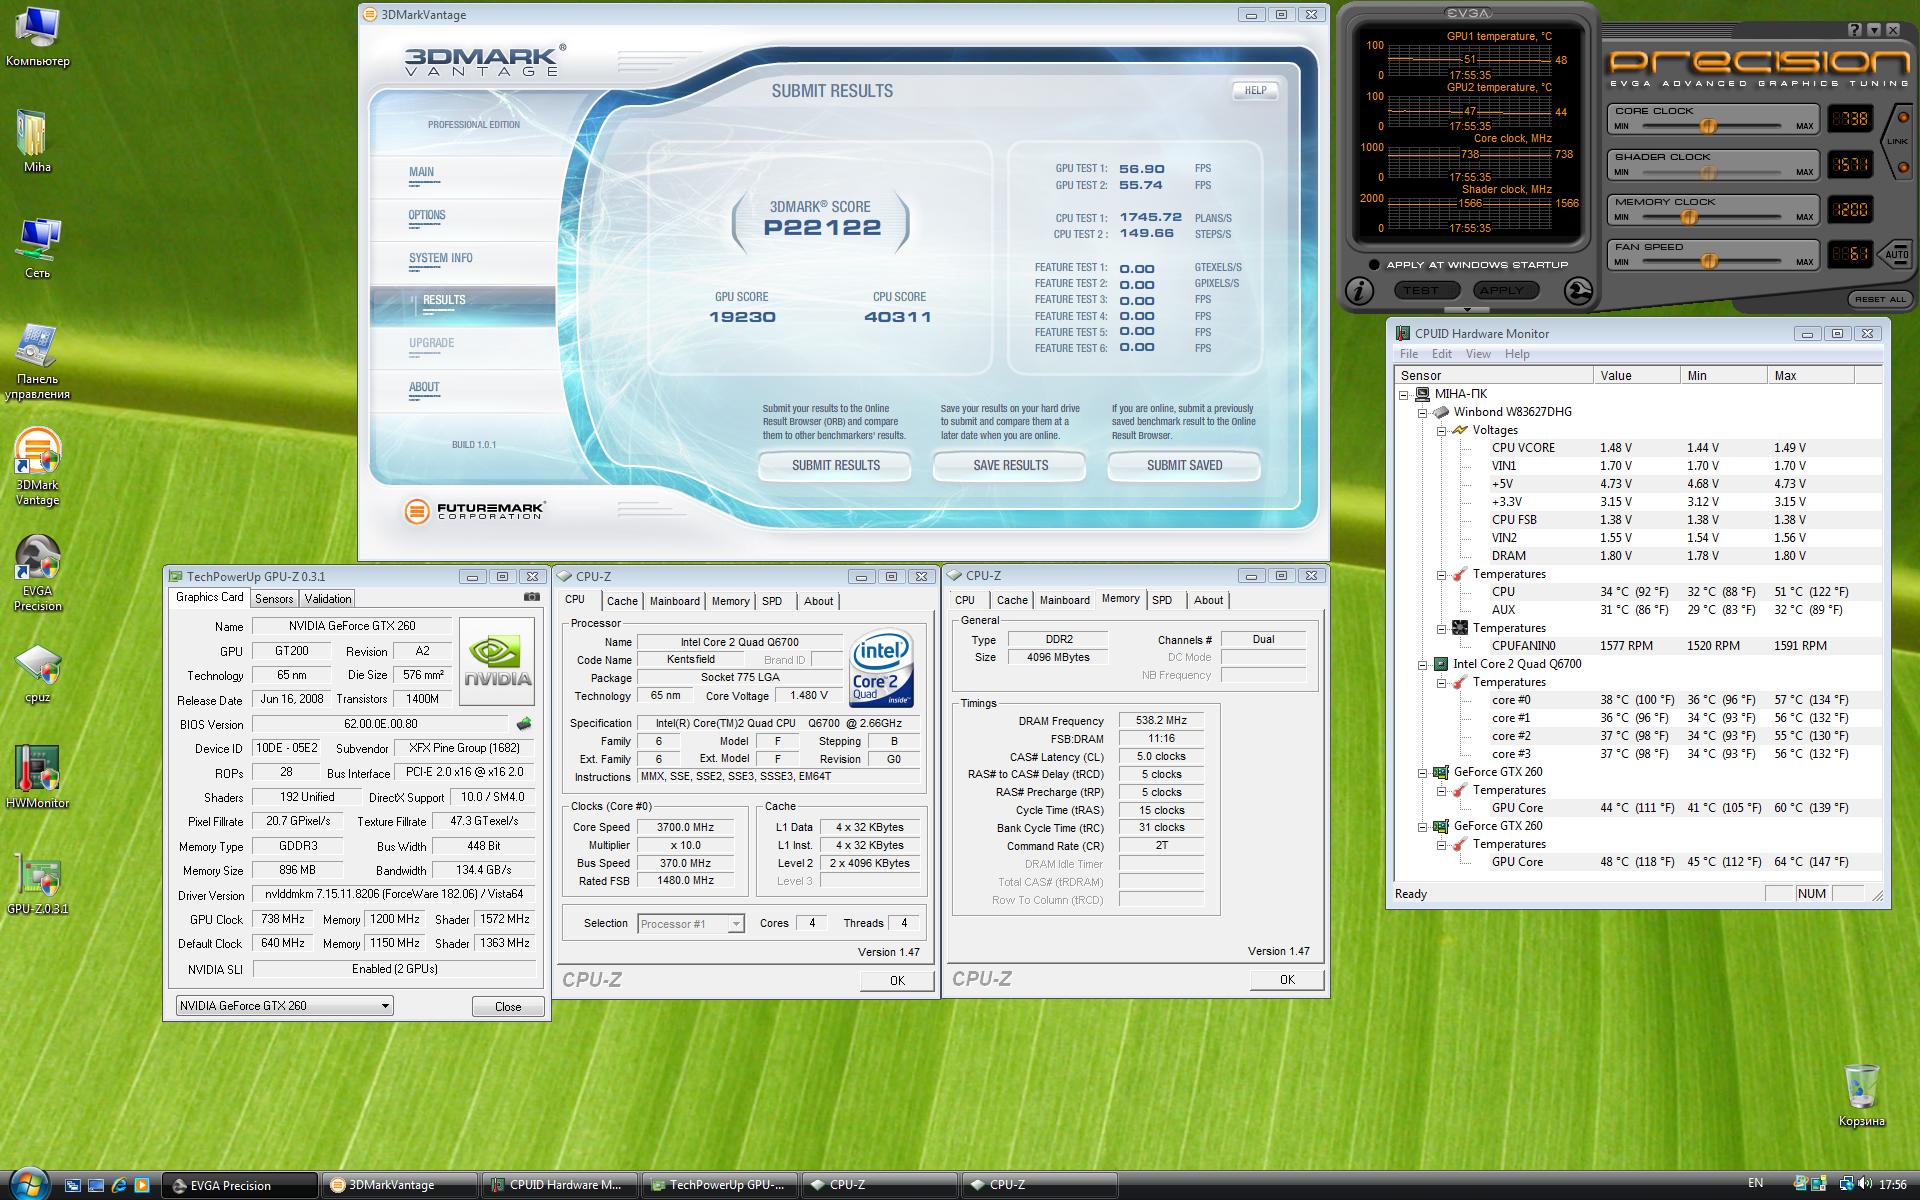Open EVGA Precision desktop shortcut
Image resolution: width=1920 pixels, height=1200 pixels.
37,573
